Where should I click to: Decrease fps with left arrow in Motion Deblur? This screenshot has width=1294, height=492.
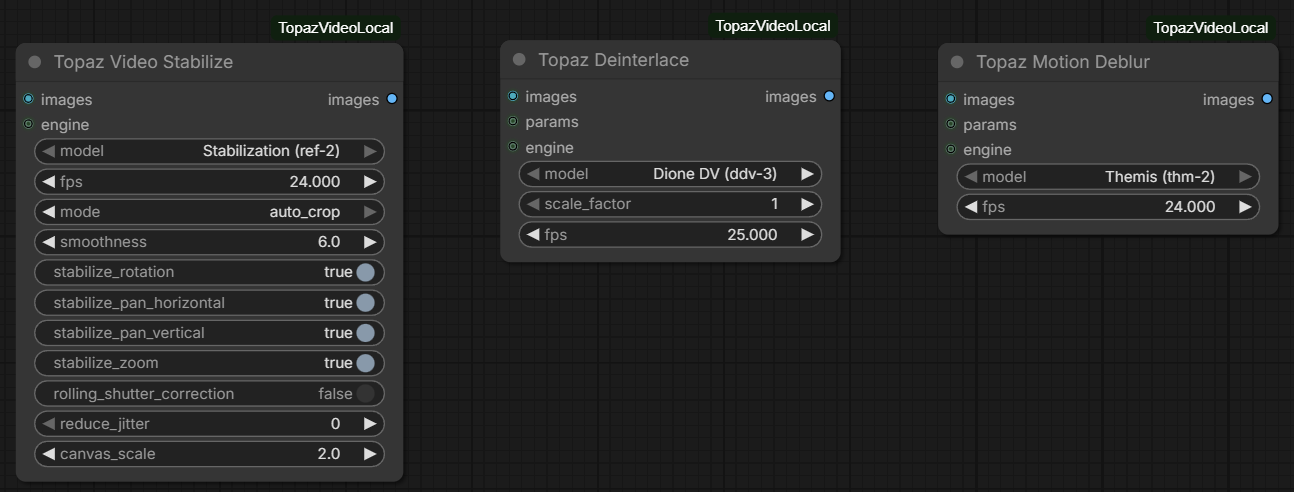970,206
